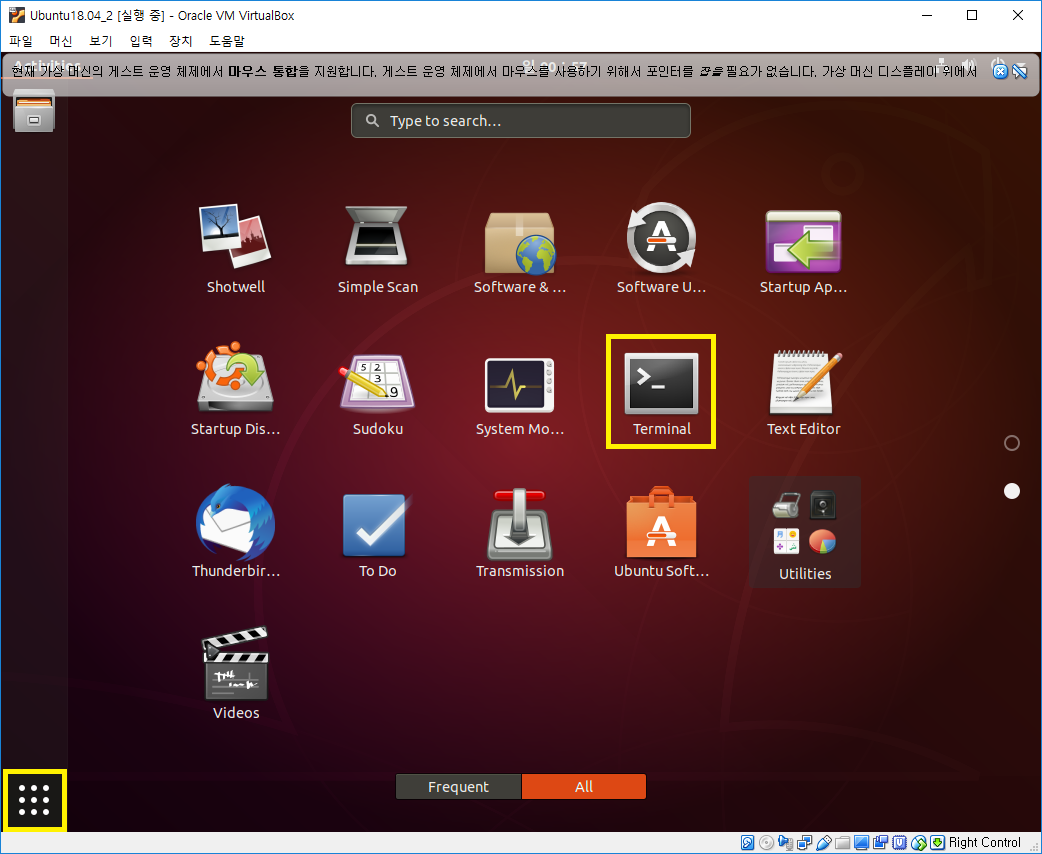Click the audio status icon
The width and height of the screenshot is (1042, 854).
pos(785,843)
